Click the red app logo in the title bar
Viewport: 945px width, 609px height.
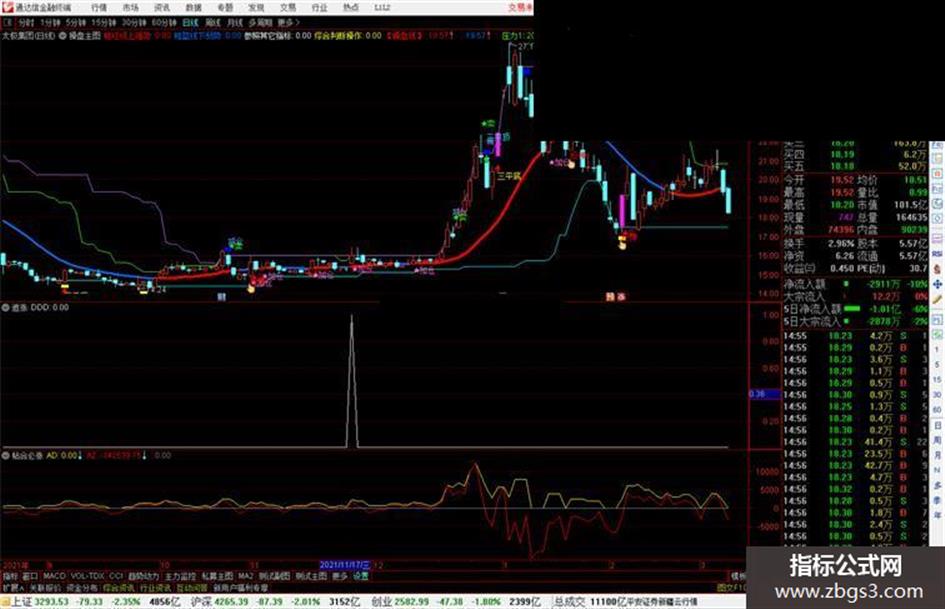point(8,7)
